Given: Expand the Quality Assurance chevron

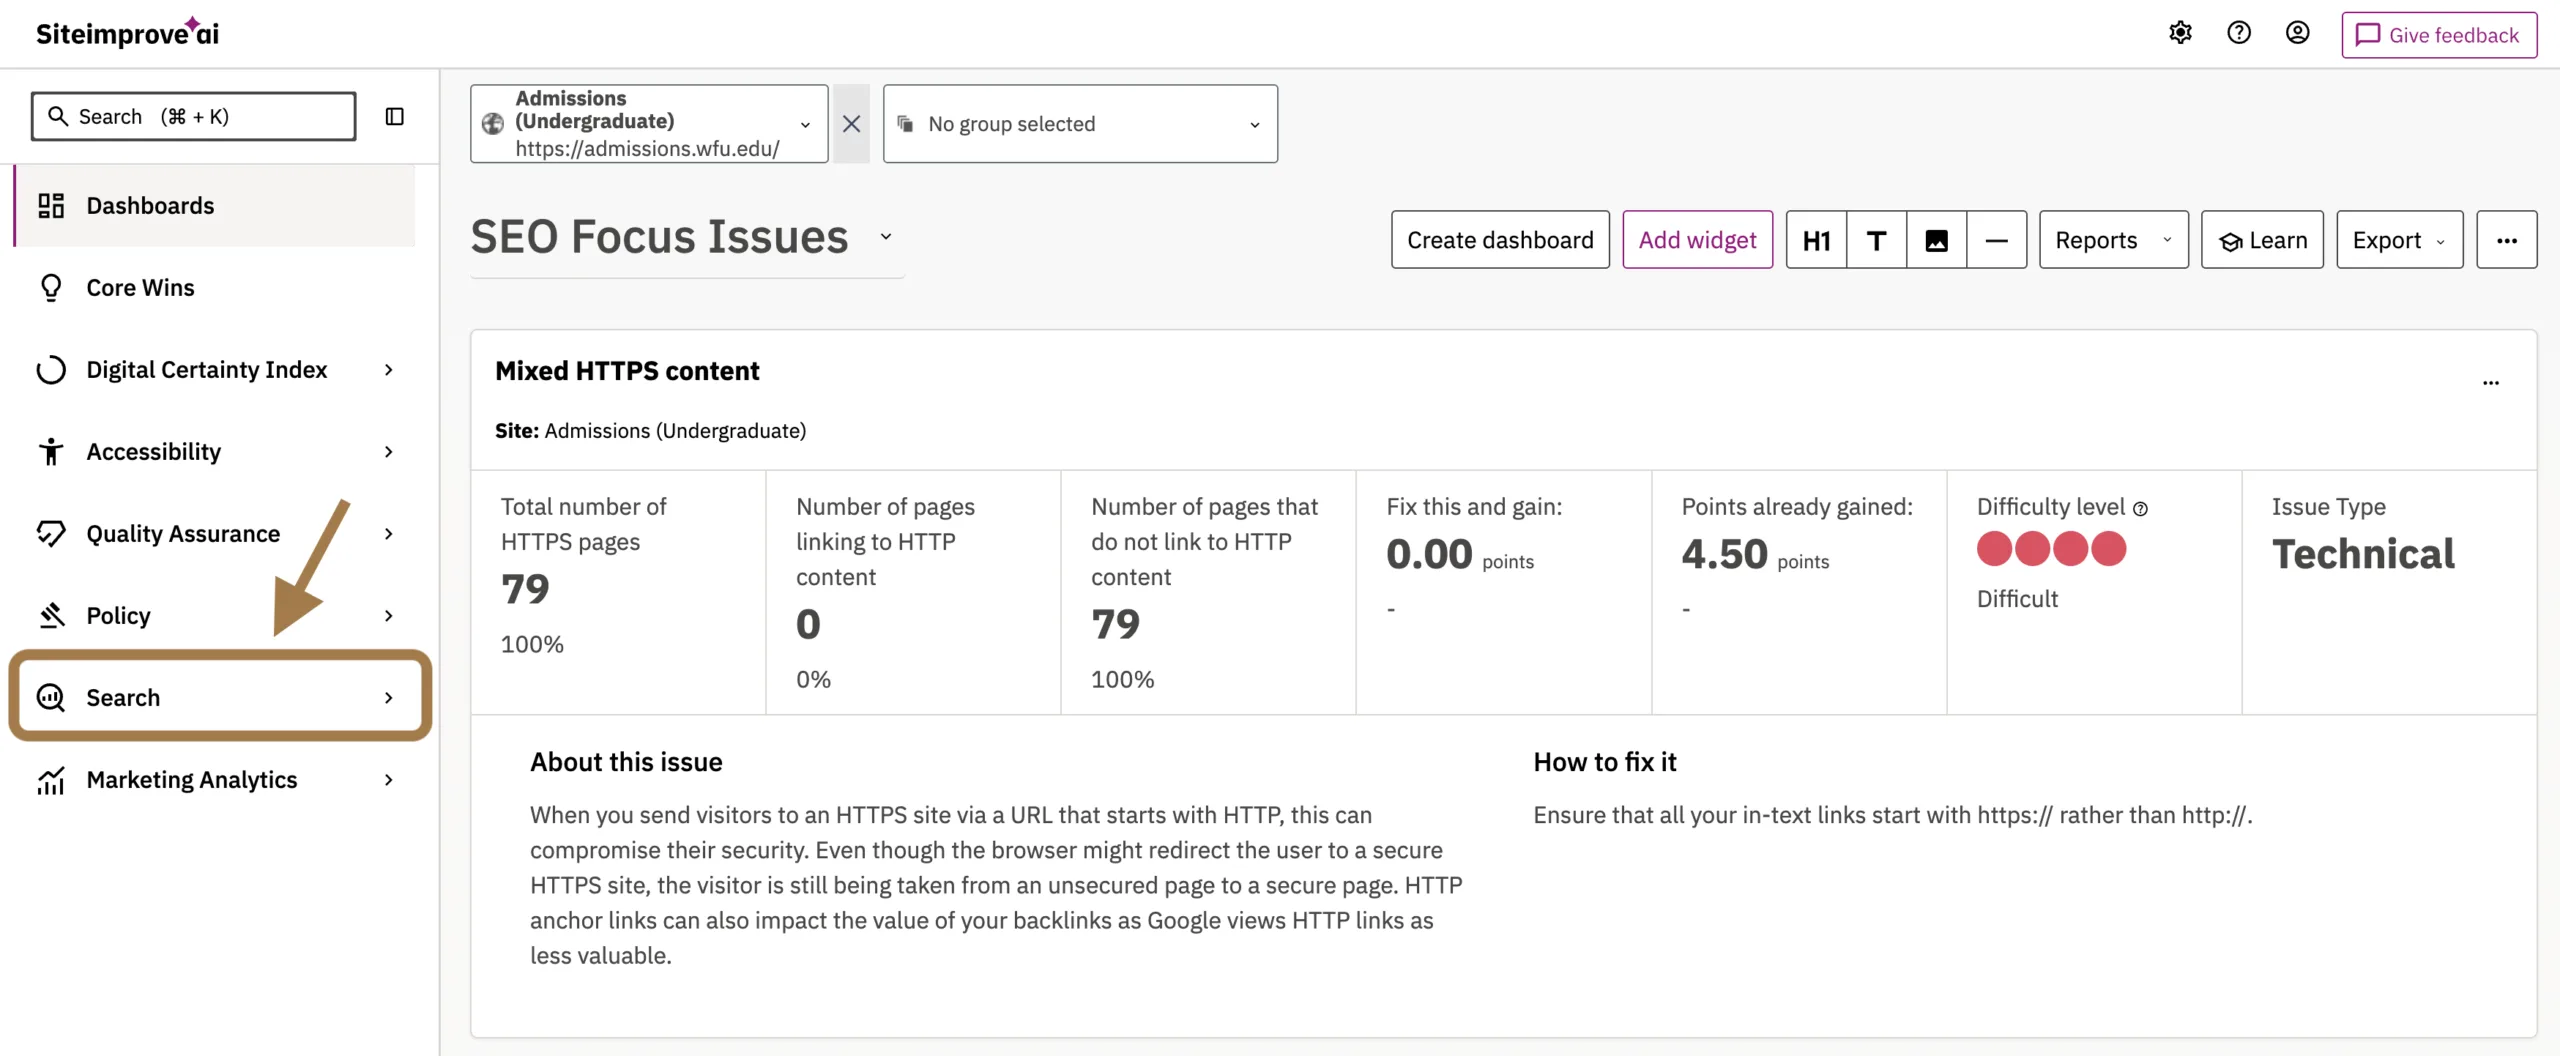Looking at the screenshot, I should (389, 534).
